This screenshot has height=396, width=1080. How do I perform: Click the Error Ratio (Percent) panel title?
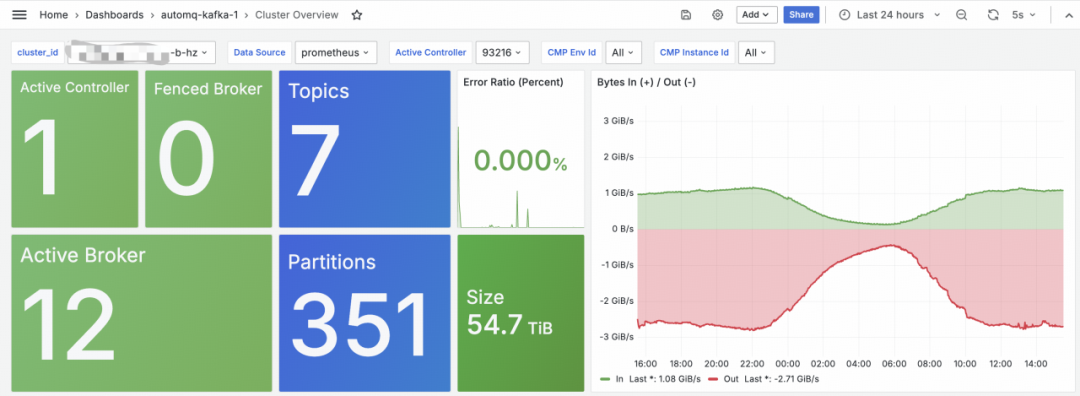click(x=513, y=82)
